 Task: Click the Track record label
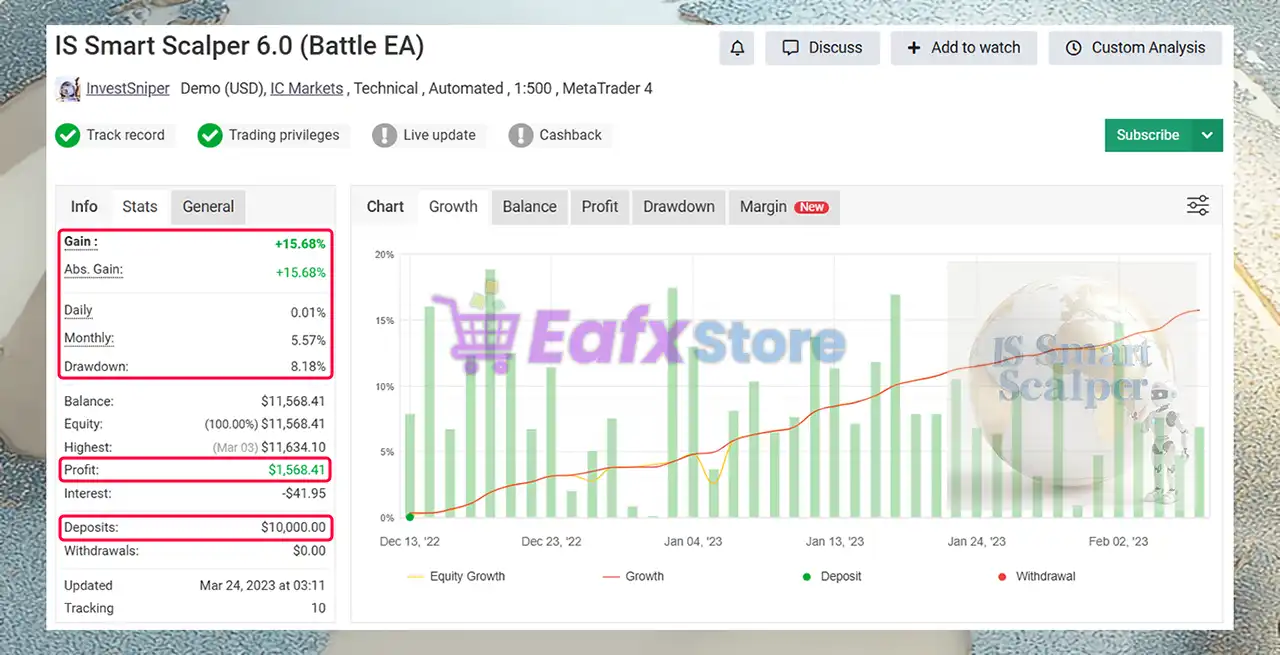125,135
